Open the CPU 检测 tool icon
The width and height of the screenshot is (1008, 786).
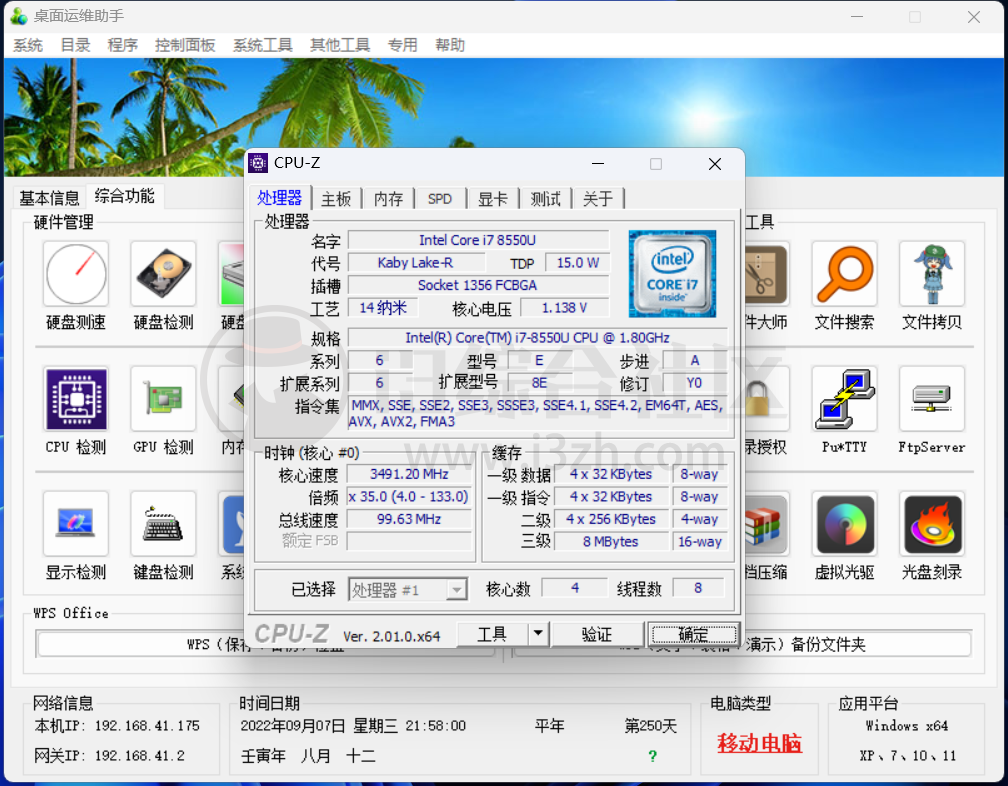click(x=76, y=399)
